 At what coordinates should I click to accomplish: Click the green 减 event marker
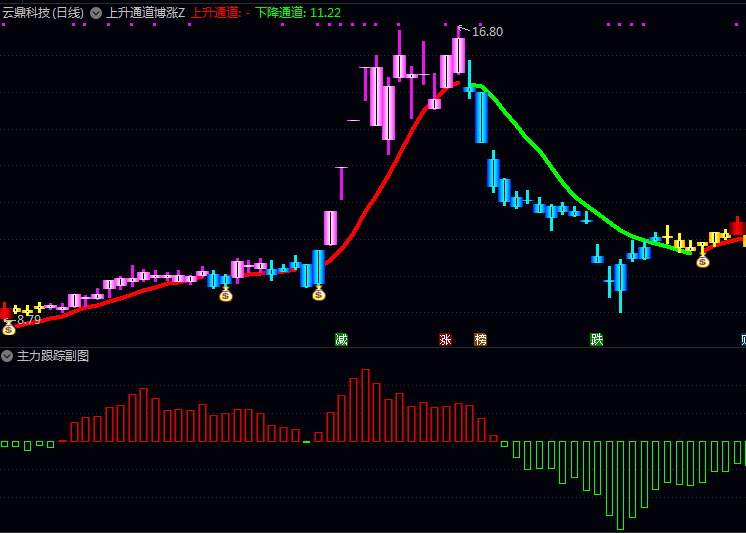(341, 340)
